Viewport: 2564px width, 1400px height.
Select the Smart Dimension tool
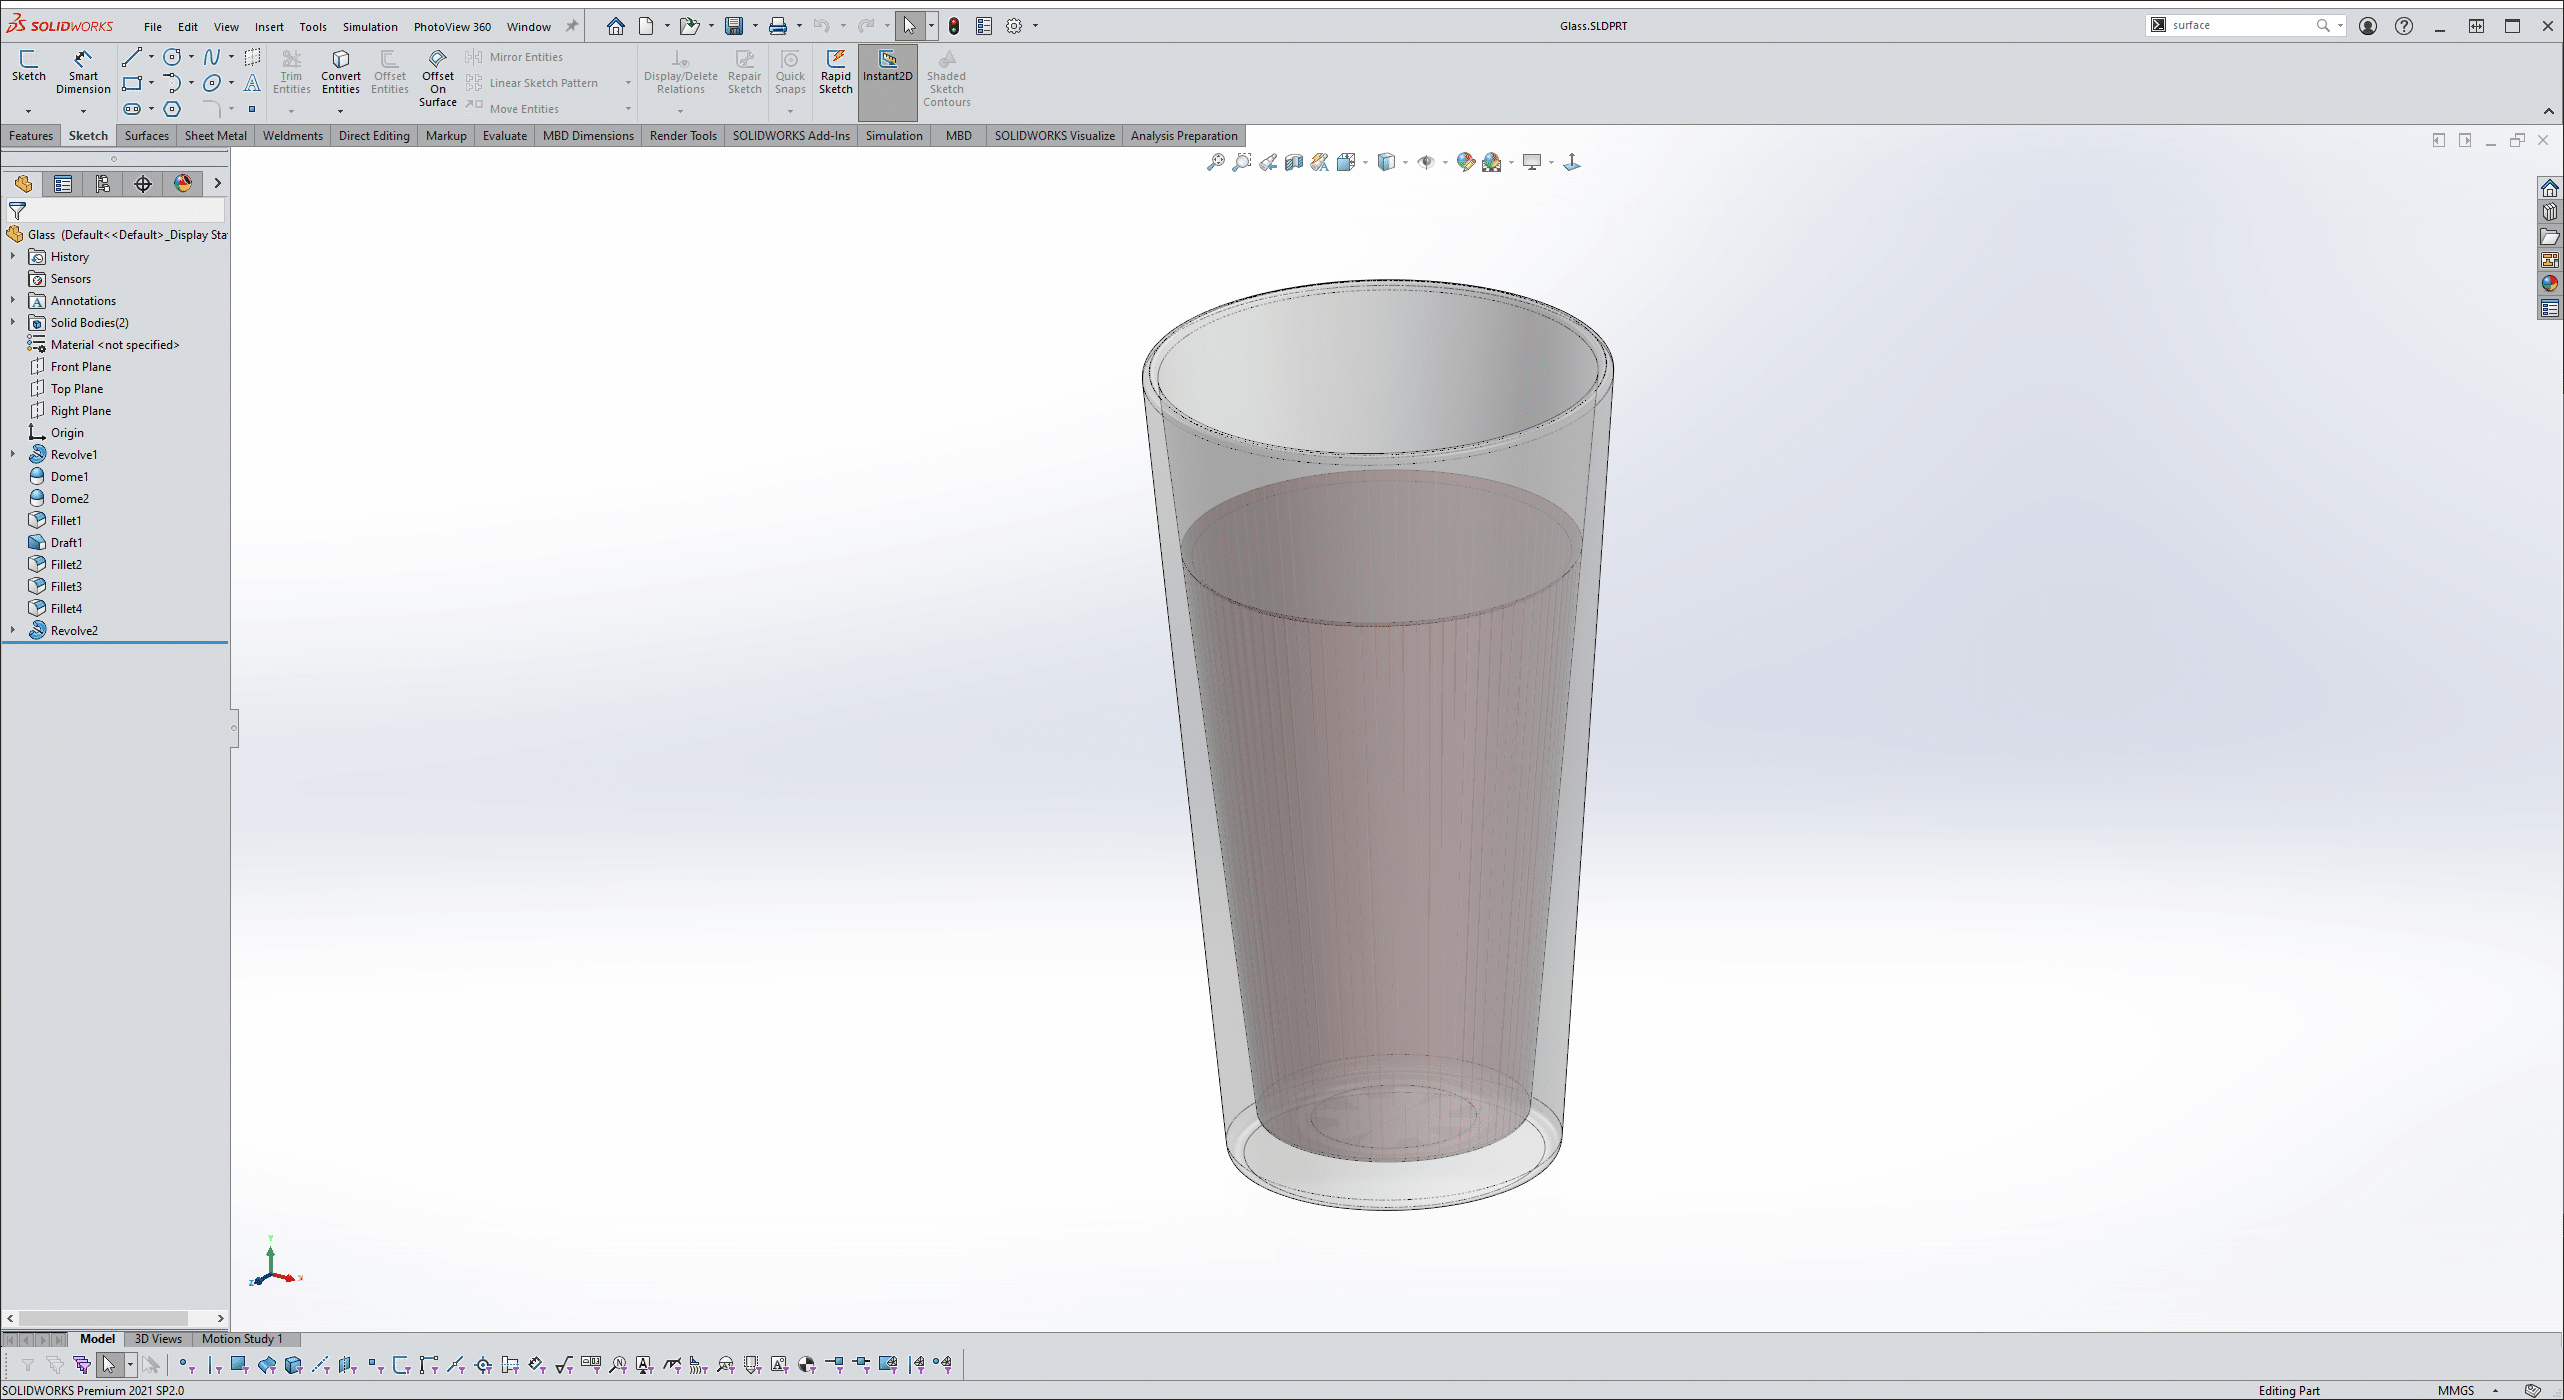[x=83, y=72]
